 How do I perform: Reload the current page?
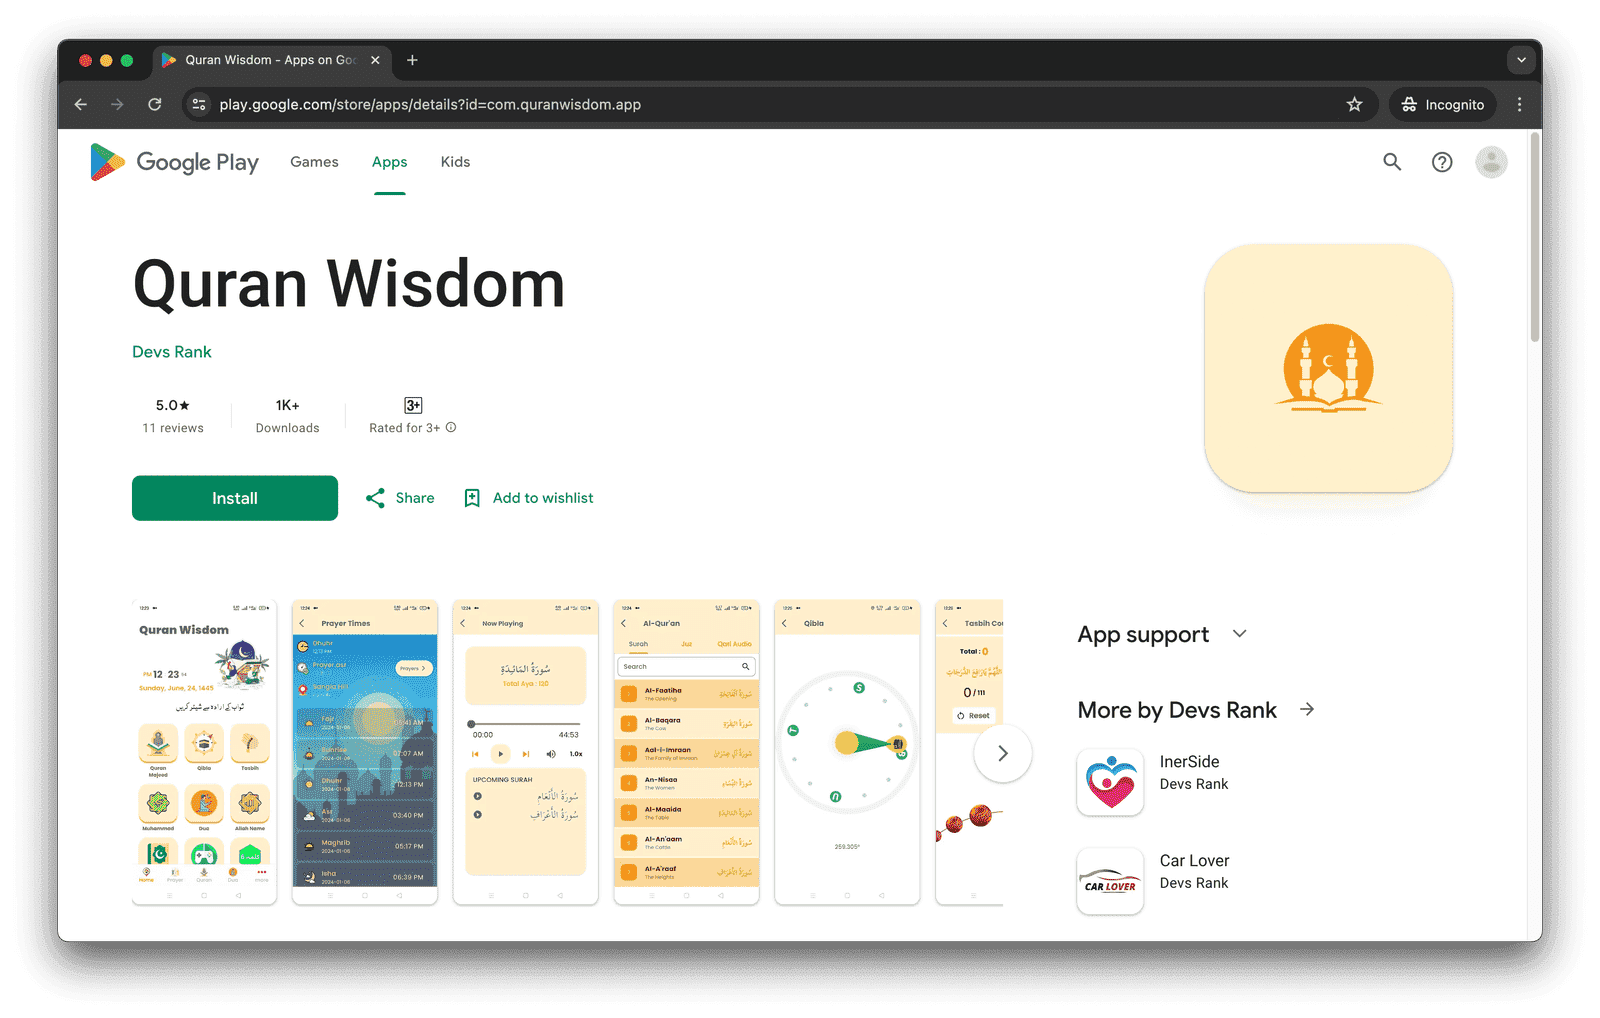point(155,104)
